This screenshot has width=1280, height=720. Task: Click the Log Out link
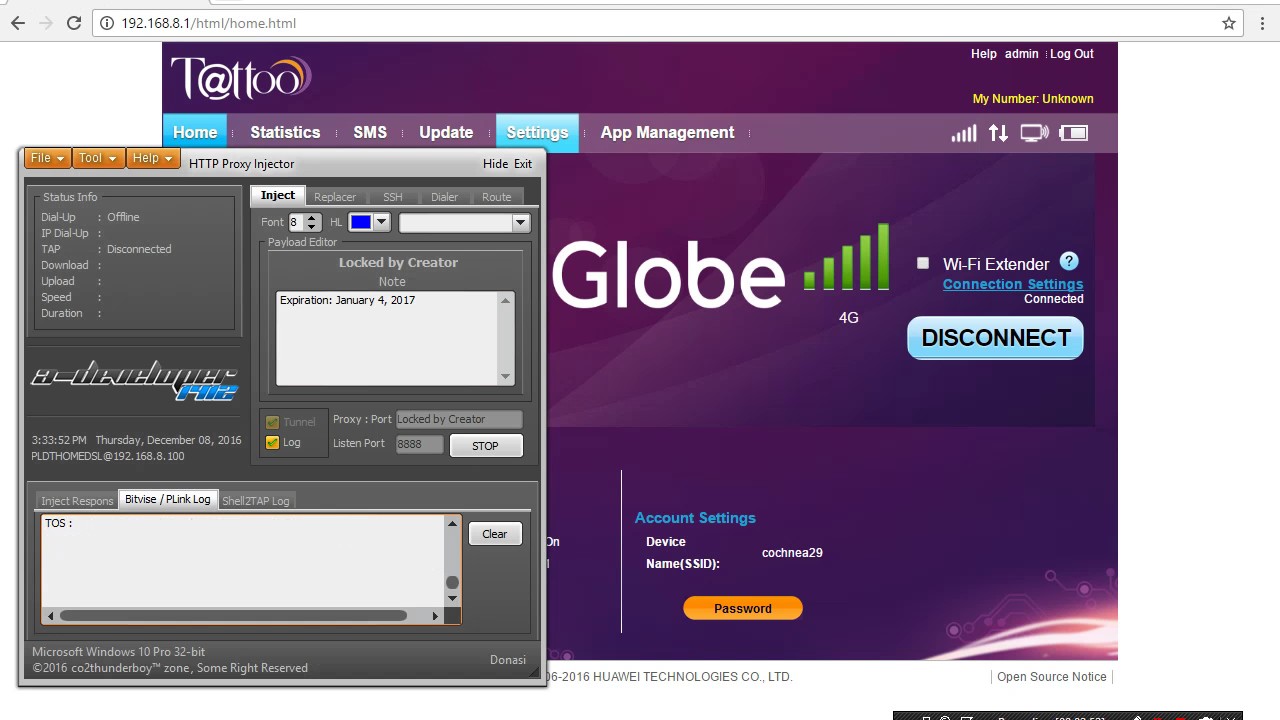1072,54
